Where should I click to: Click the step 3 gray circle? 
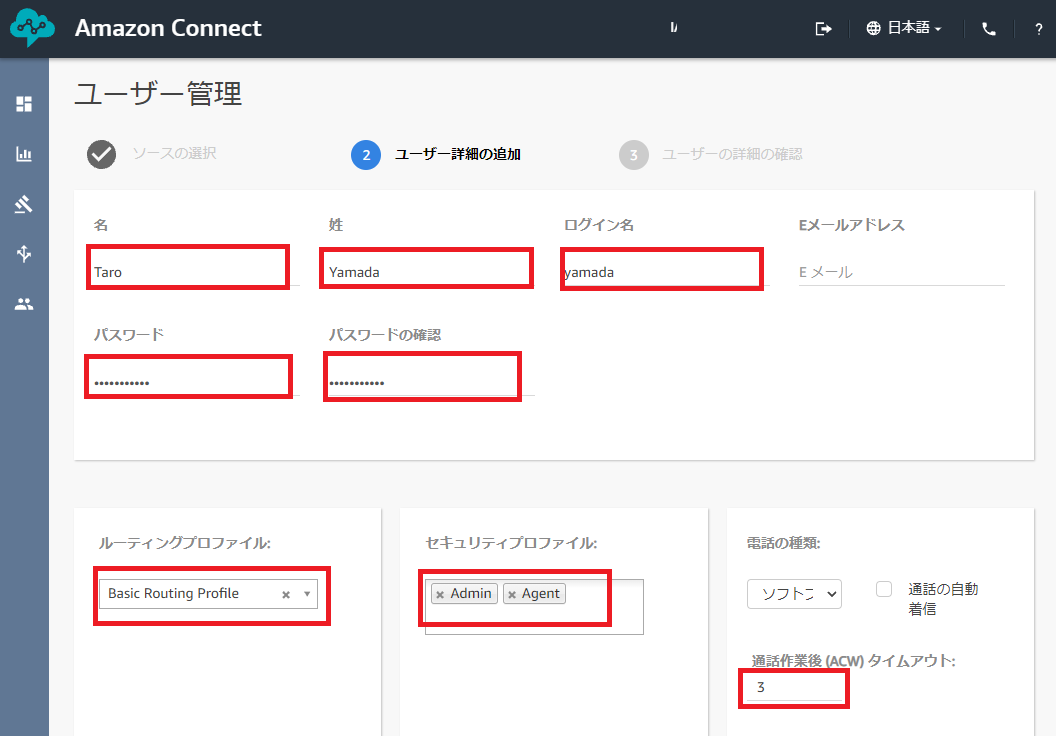634,155
